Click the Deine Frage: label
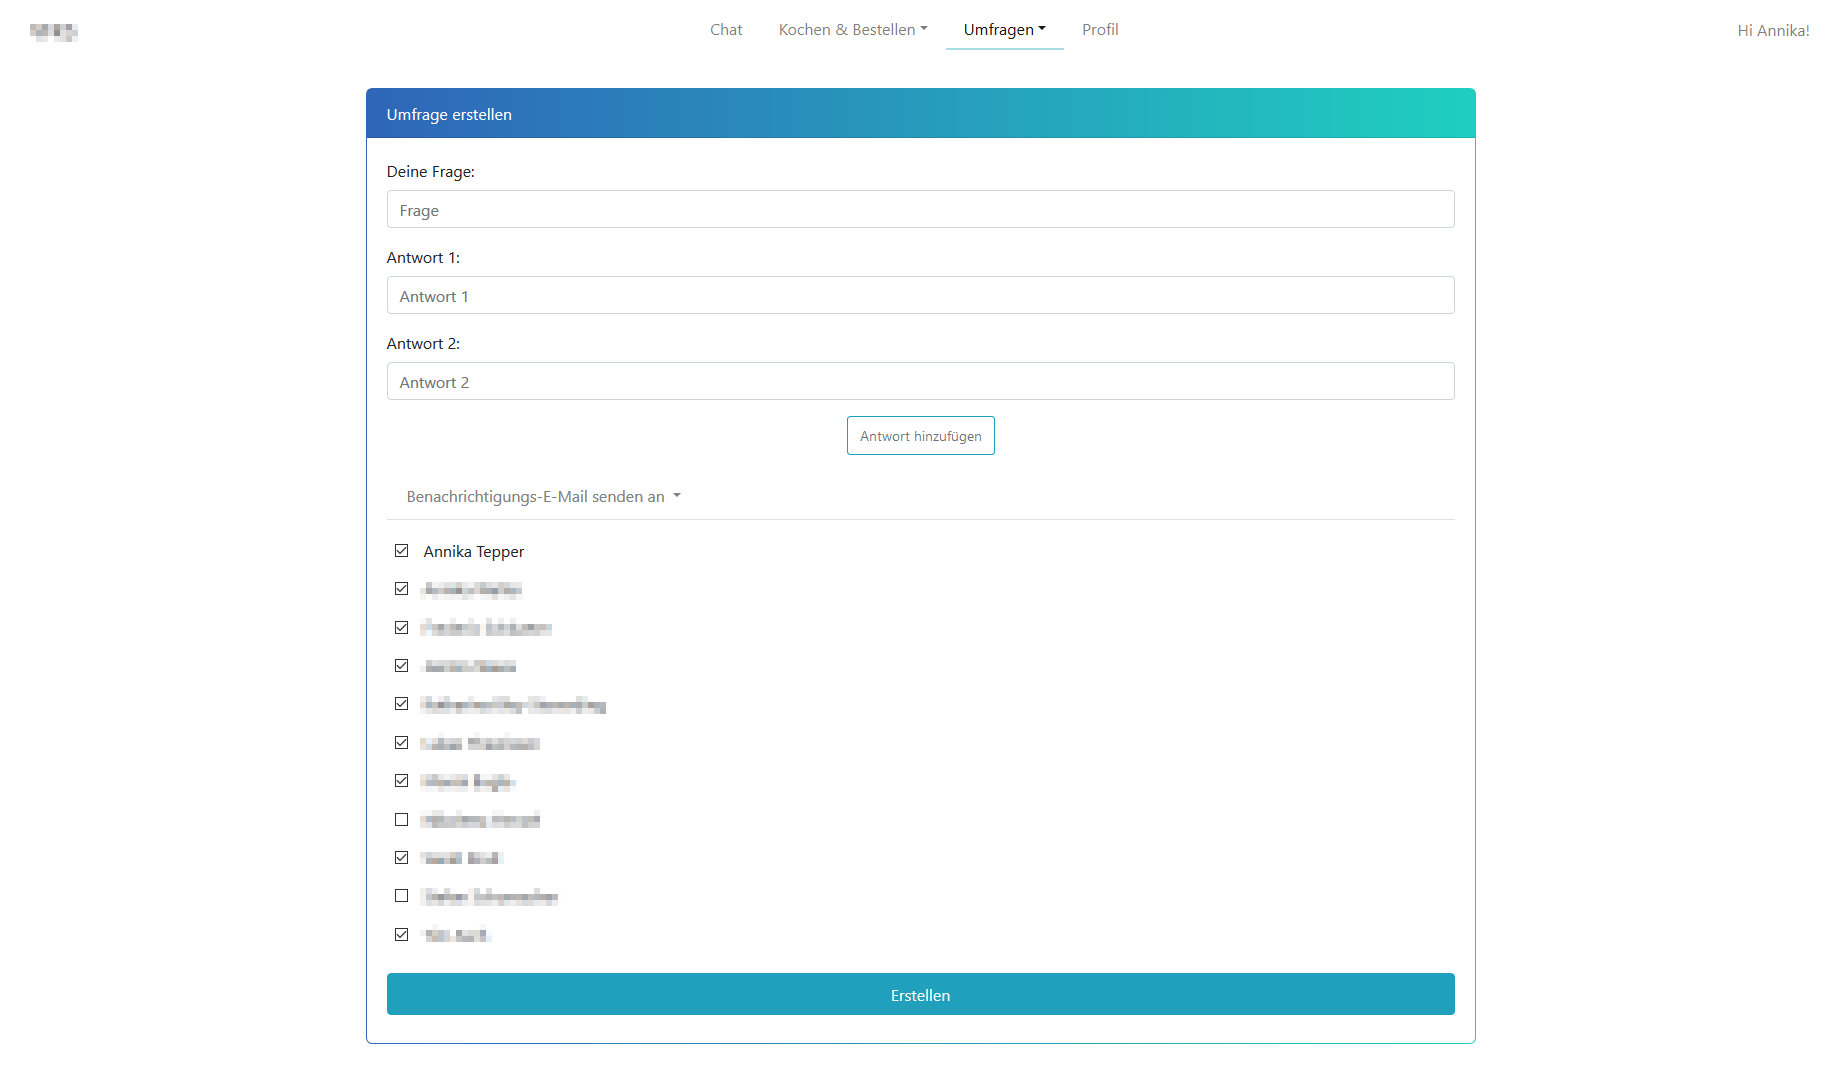Image resolution: width=1841 pixels, height=1074 pixels. 431,172
